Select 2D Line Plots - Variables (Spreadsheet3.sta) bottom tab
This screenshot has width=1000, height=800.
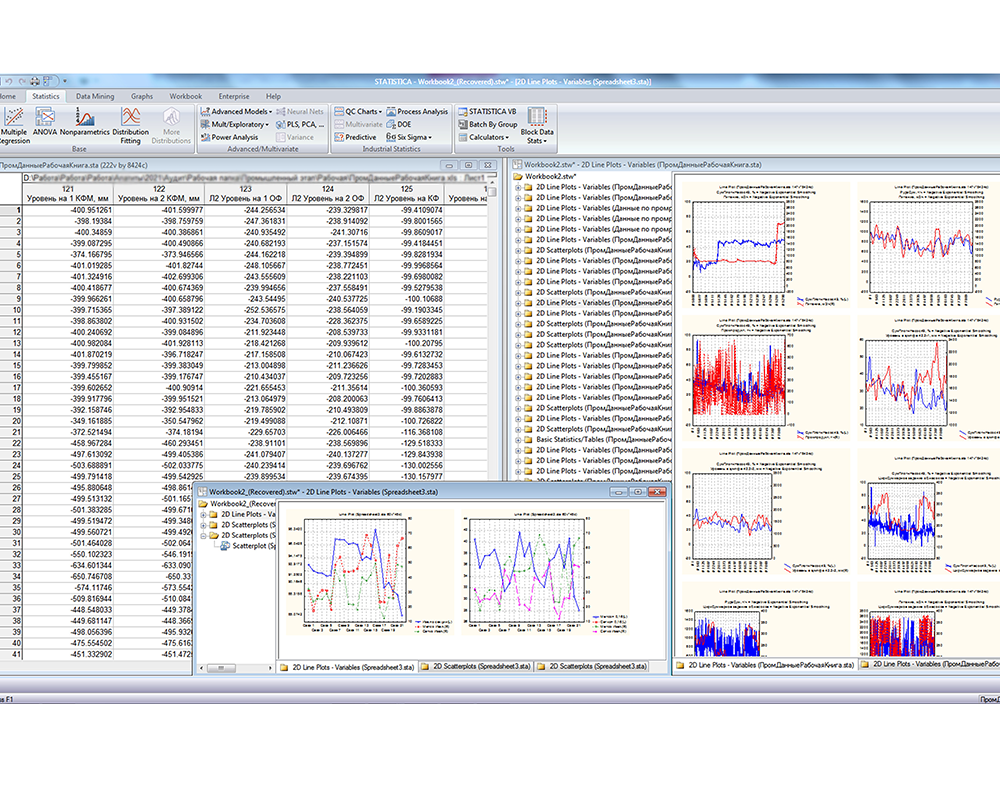(348, 667)
